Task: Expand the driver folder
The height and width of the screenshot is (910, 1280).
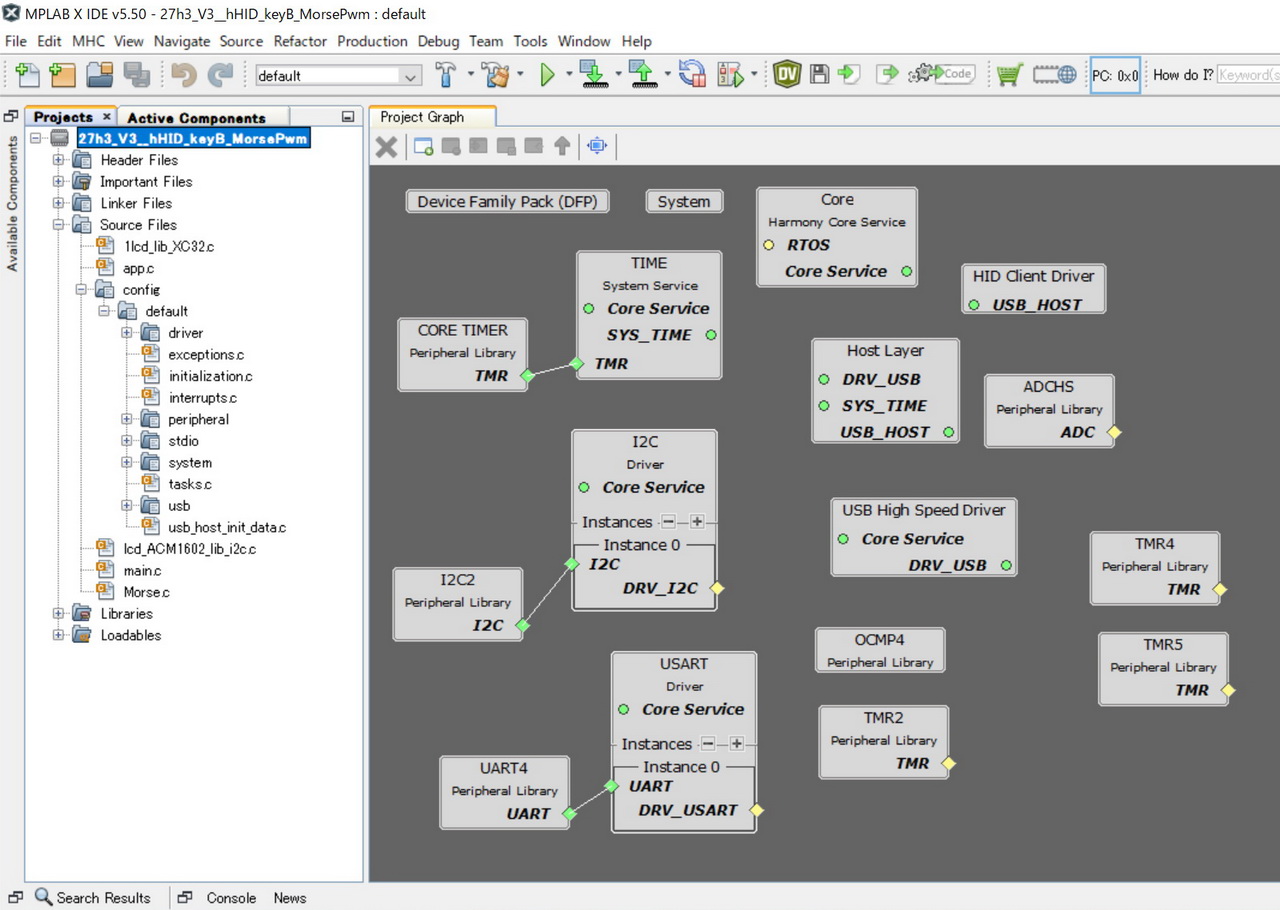Action: (x=127, y=333)
